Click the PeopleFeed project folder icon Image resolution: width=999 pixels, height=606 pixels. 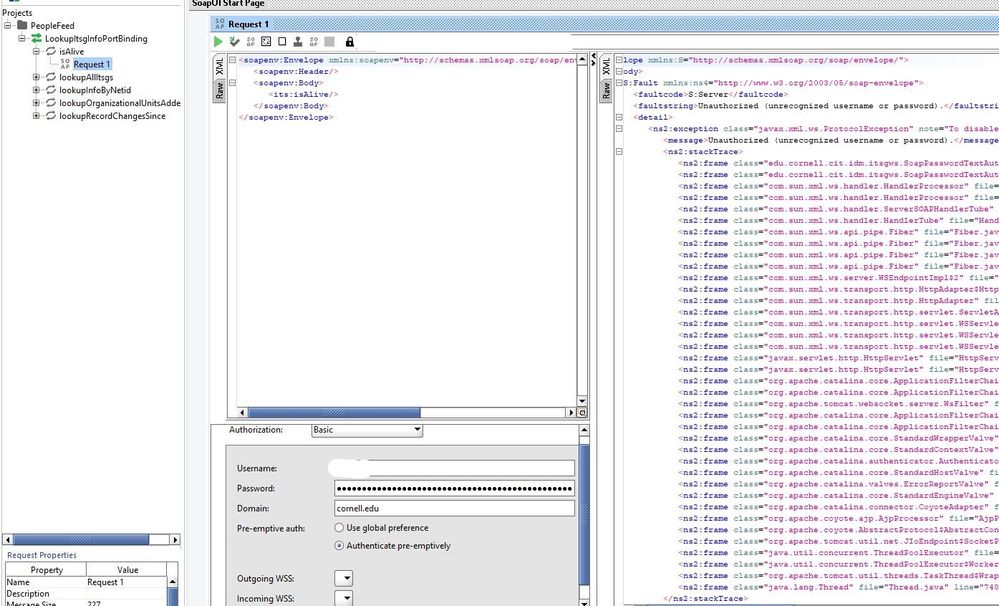click(21, 26)
